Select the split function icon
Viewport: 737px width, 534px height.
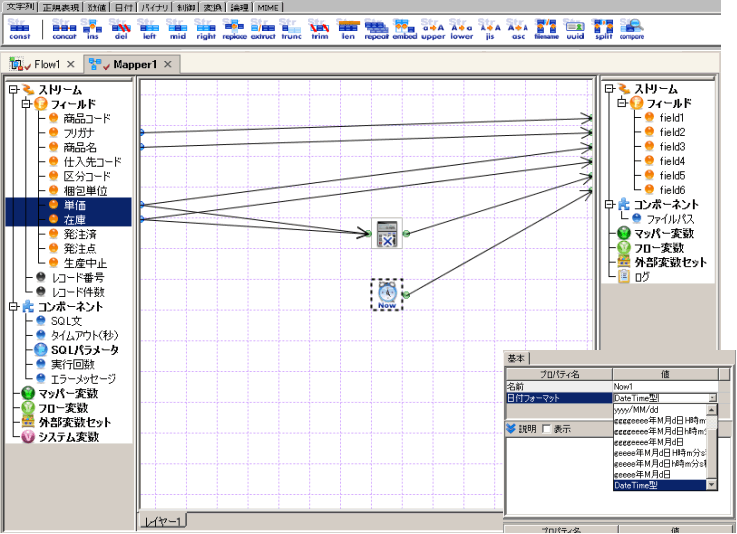pyautogui.click(x=603, y=28)
